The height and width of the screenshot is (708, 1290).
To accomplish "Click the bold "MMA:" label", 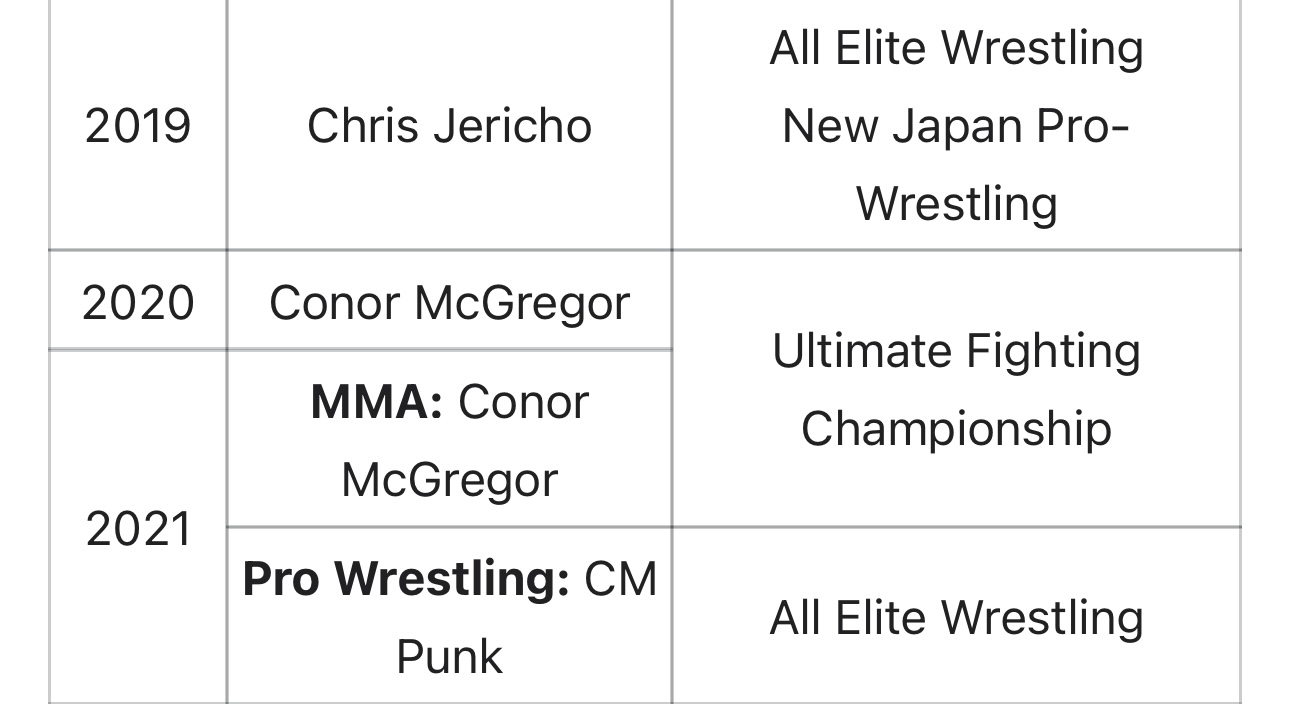I will pyautogui.click(x=376, y=402).
